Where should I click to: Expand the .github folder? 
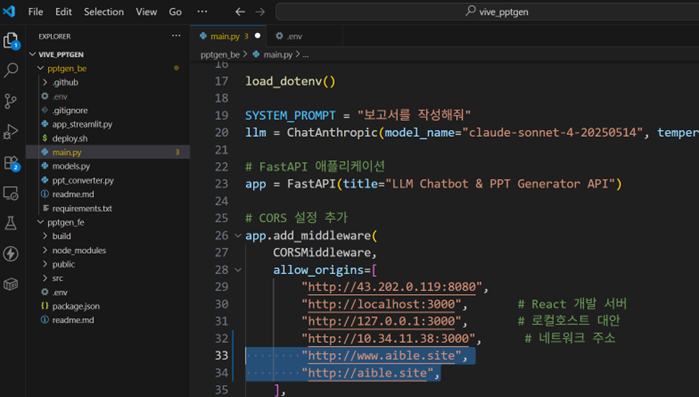point(45,82)
